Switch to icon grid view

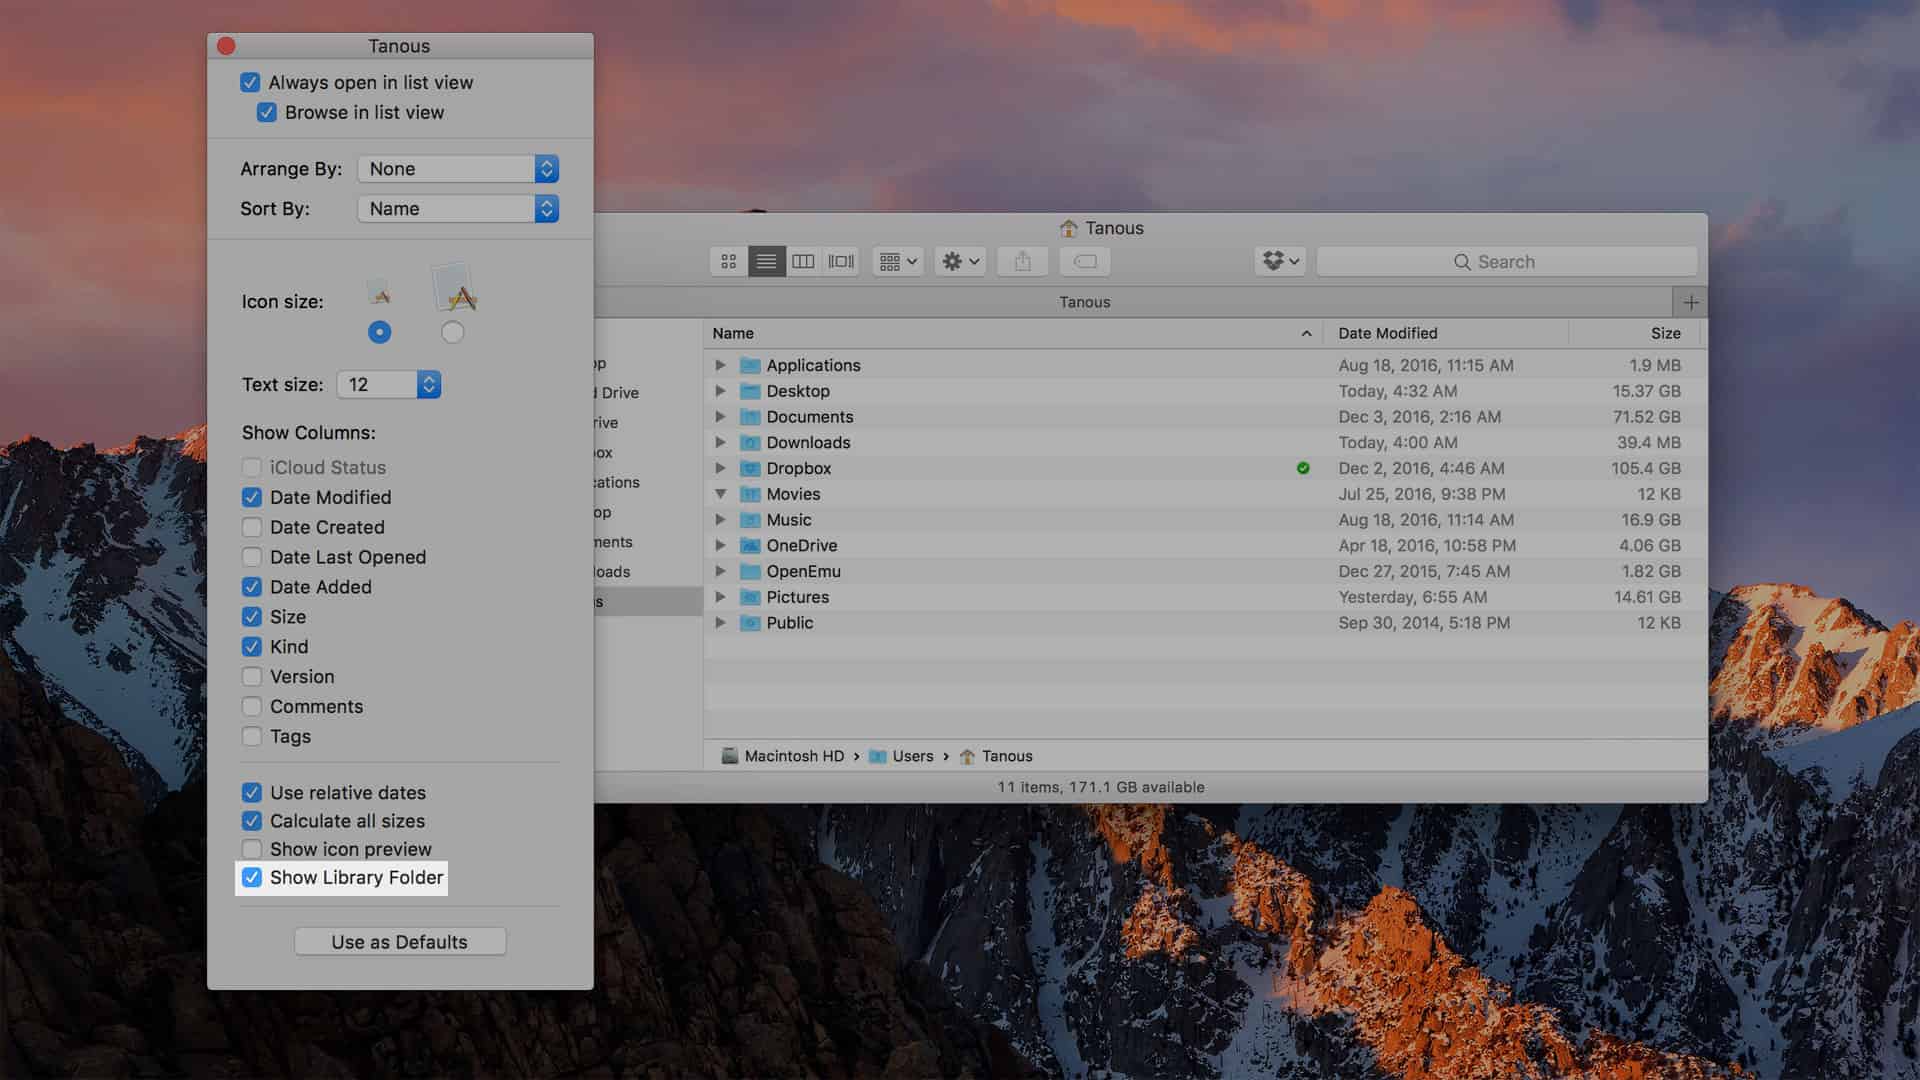click(x=727, y=261)
